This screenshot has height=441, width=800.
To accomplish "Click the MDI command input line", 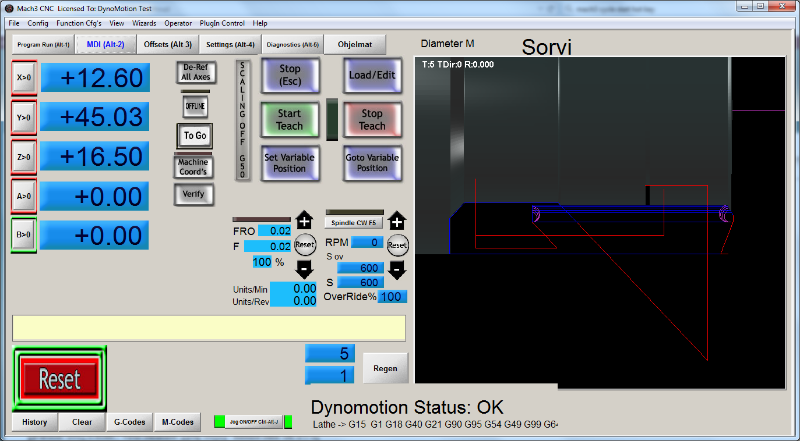I will pos(209,328).
